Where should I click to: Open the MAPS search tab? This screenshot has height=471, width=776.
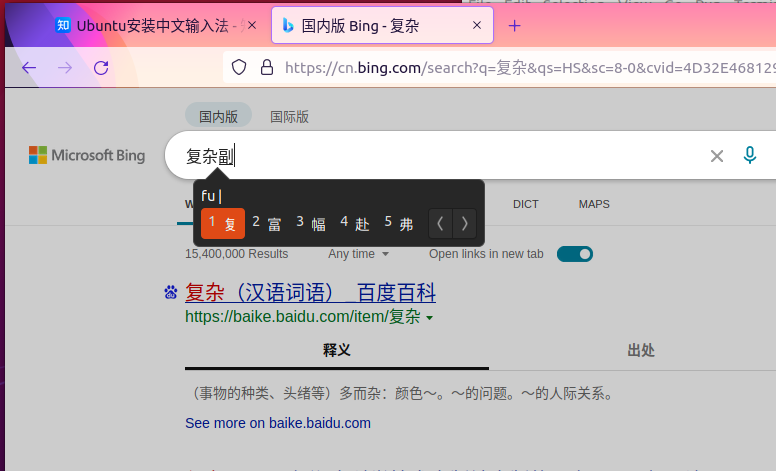[594, 204]
